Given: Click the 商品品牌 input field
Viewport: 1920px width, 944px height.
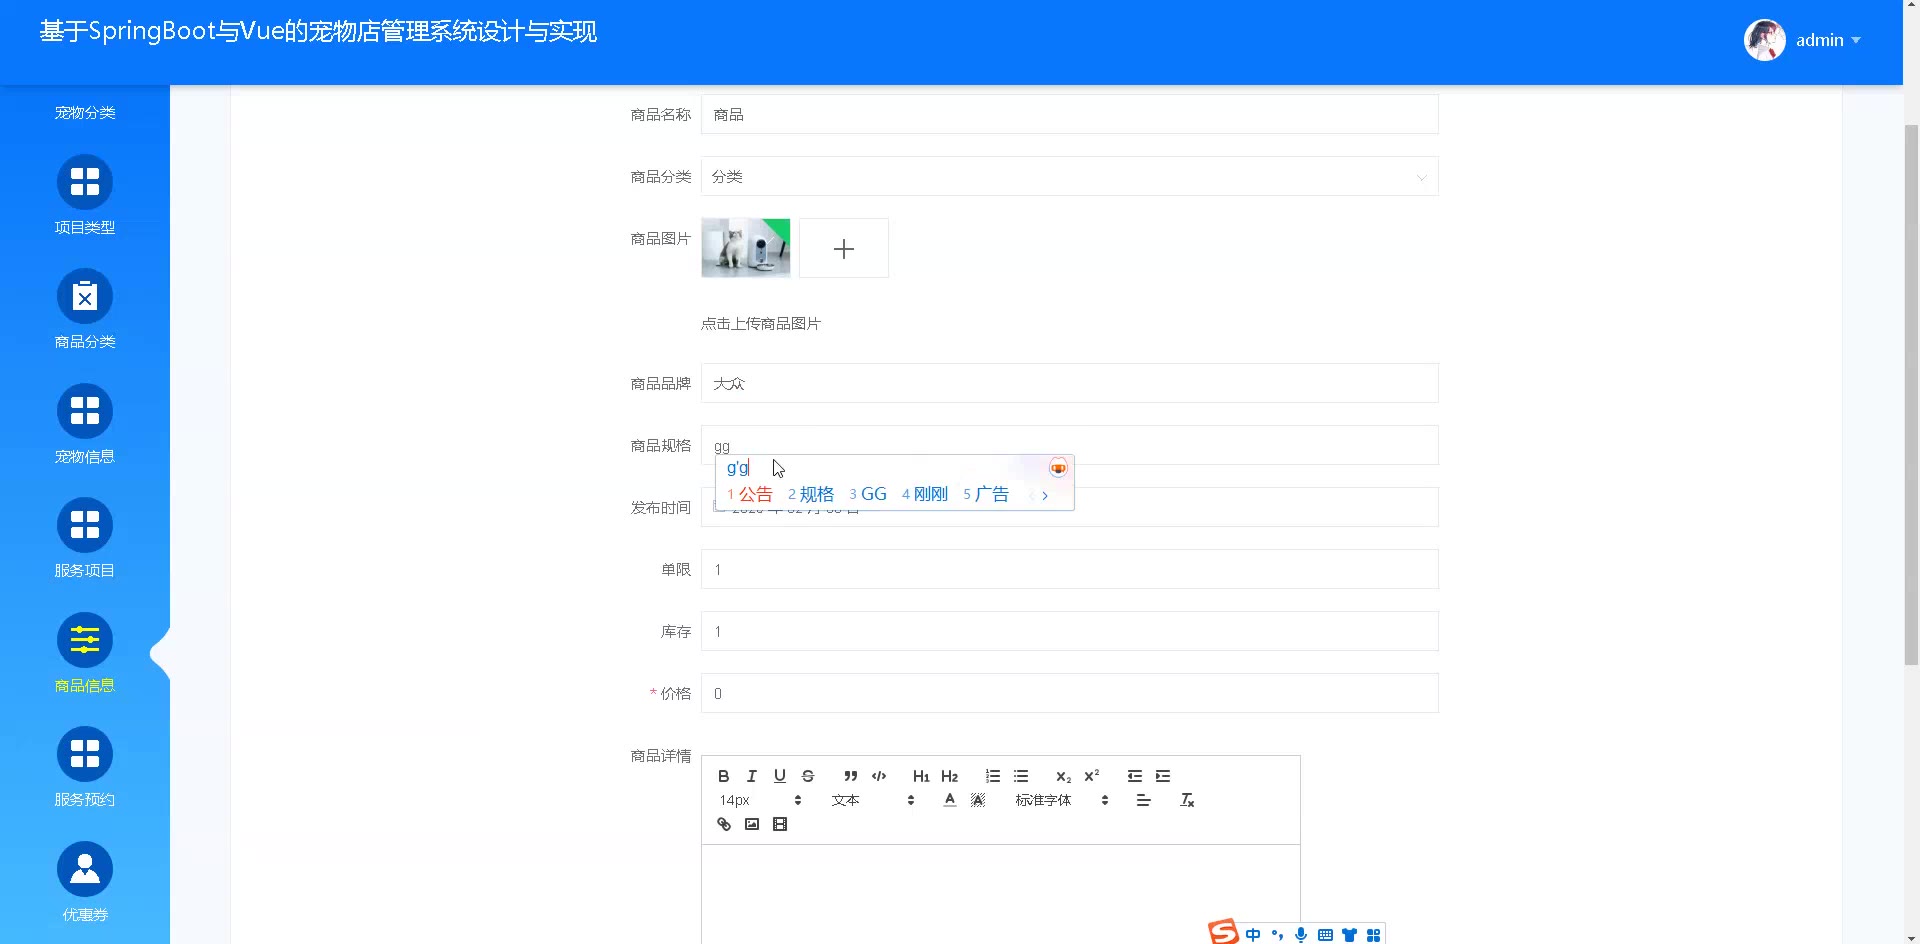Looking at the screenshot, I should pyautogui.click(x=1069, y=383).
